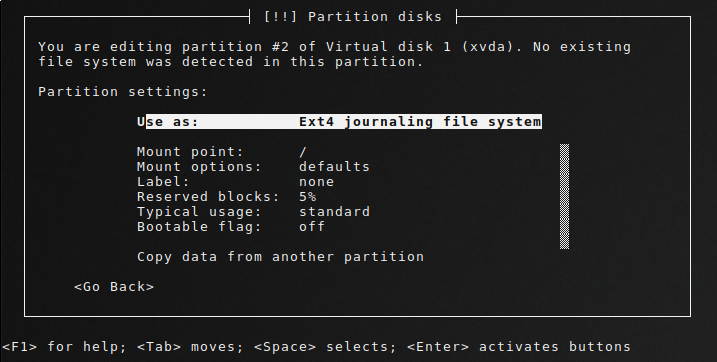Click the "<Enter> activates buttons" hint
This screenshot has height=362, width=717.
coord(519,347)
